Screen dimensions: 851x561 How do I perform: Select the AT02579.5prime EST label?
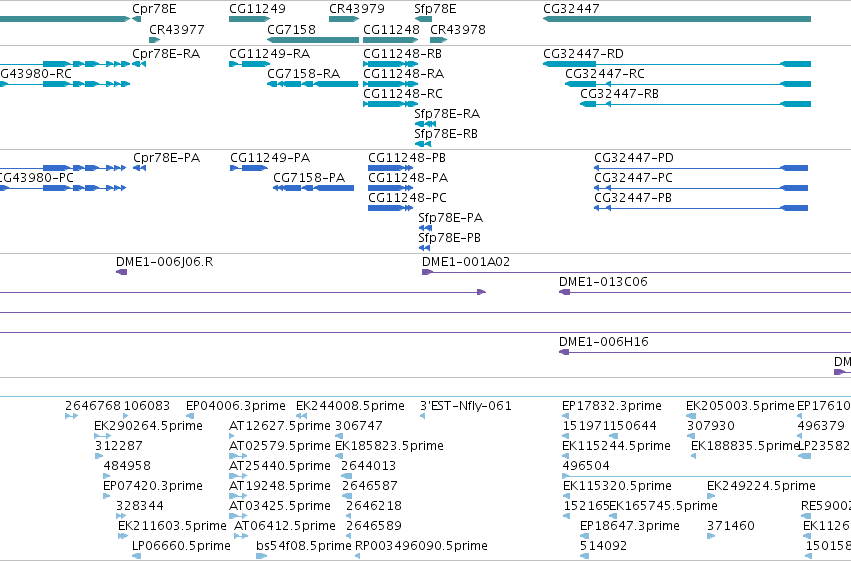280,446
